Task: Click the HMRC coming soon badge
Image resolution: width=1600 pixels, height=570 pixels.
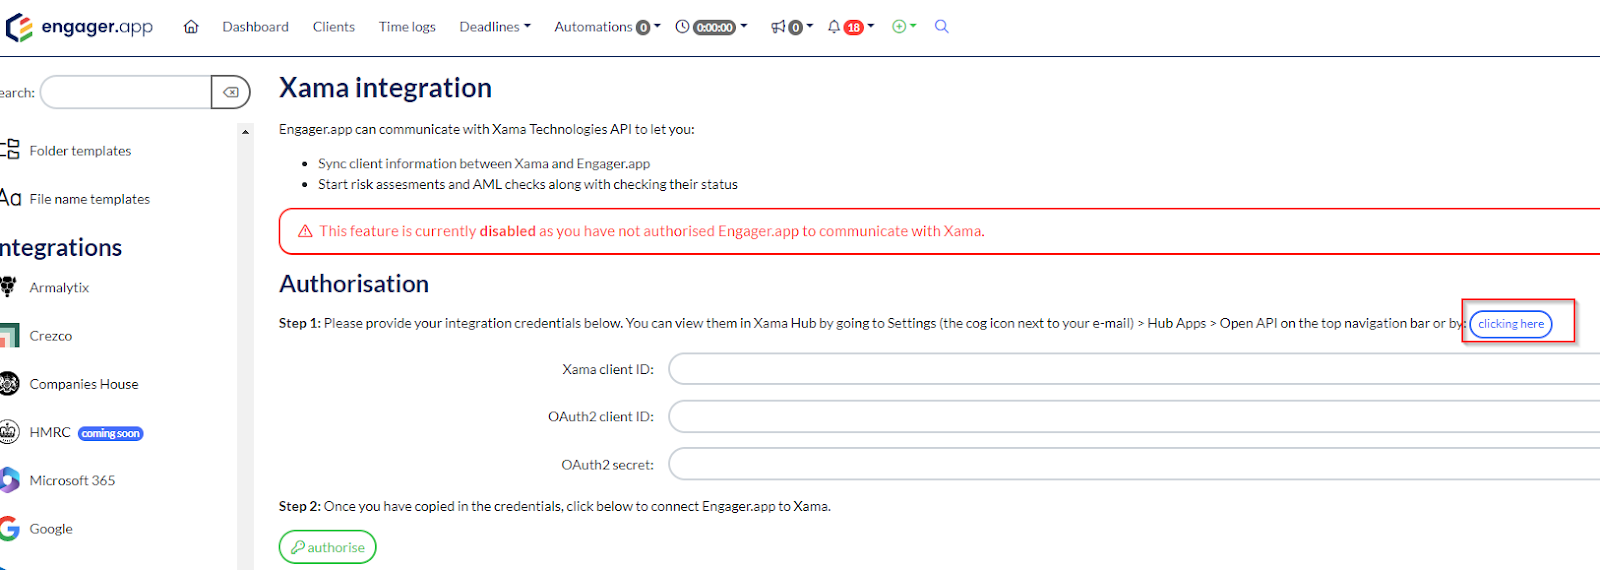Action: click(x=111, y=433)
